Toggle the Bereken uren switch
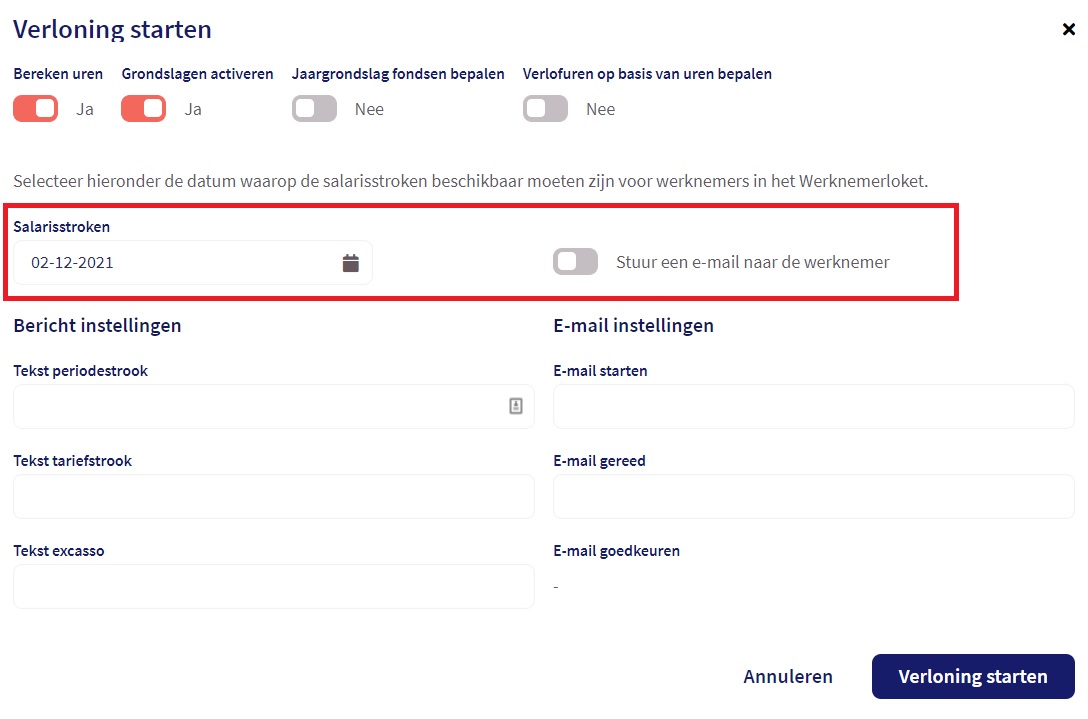The width and height of the screenshot is (1088, 719). click(x=35, y=109)
